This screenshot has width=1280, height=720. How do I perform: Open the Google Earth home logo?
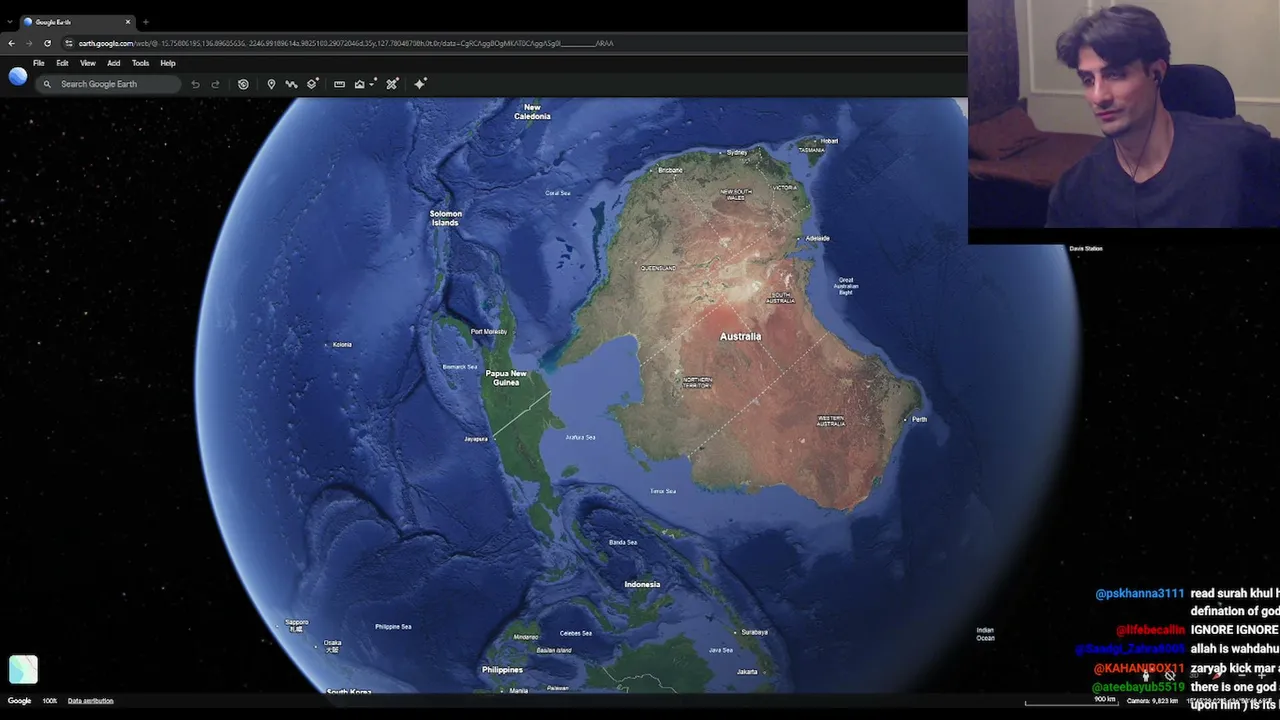tap(18, 76)
